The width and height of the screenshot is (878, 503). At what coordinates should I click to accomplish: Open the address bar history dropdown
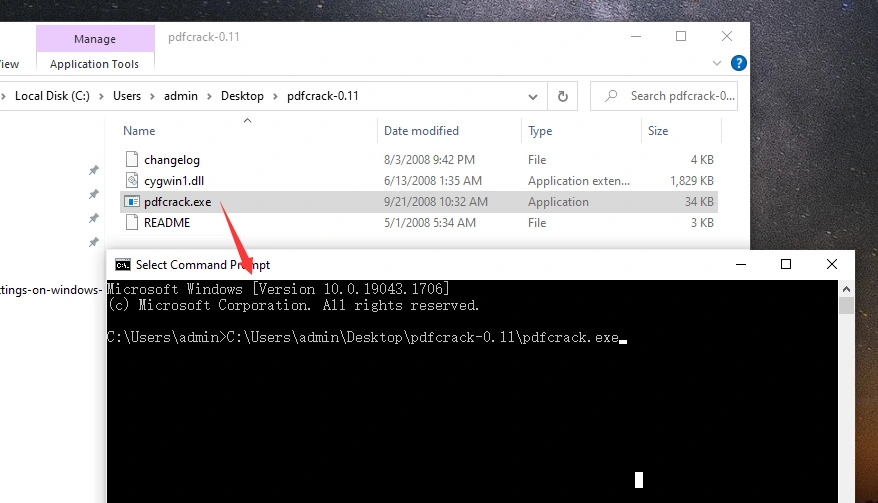533,96
